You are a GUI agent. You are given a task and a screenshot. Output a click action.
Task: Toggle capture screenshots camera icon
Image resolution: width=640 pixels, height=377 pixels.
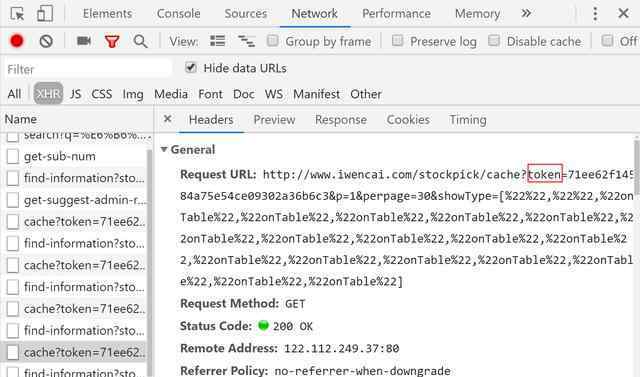click(x=84, y=41)
